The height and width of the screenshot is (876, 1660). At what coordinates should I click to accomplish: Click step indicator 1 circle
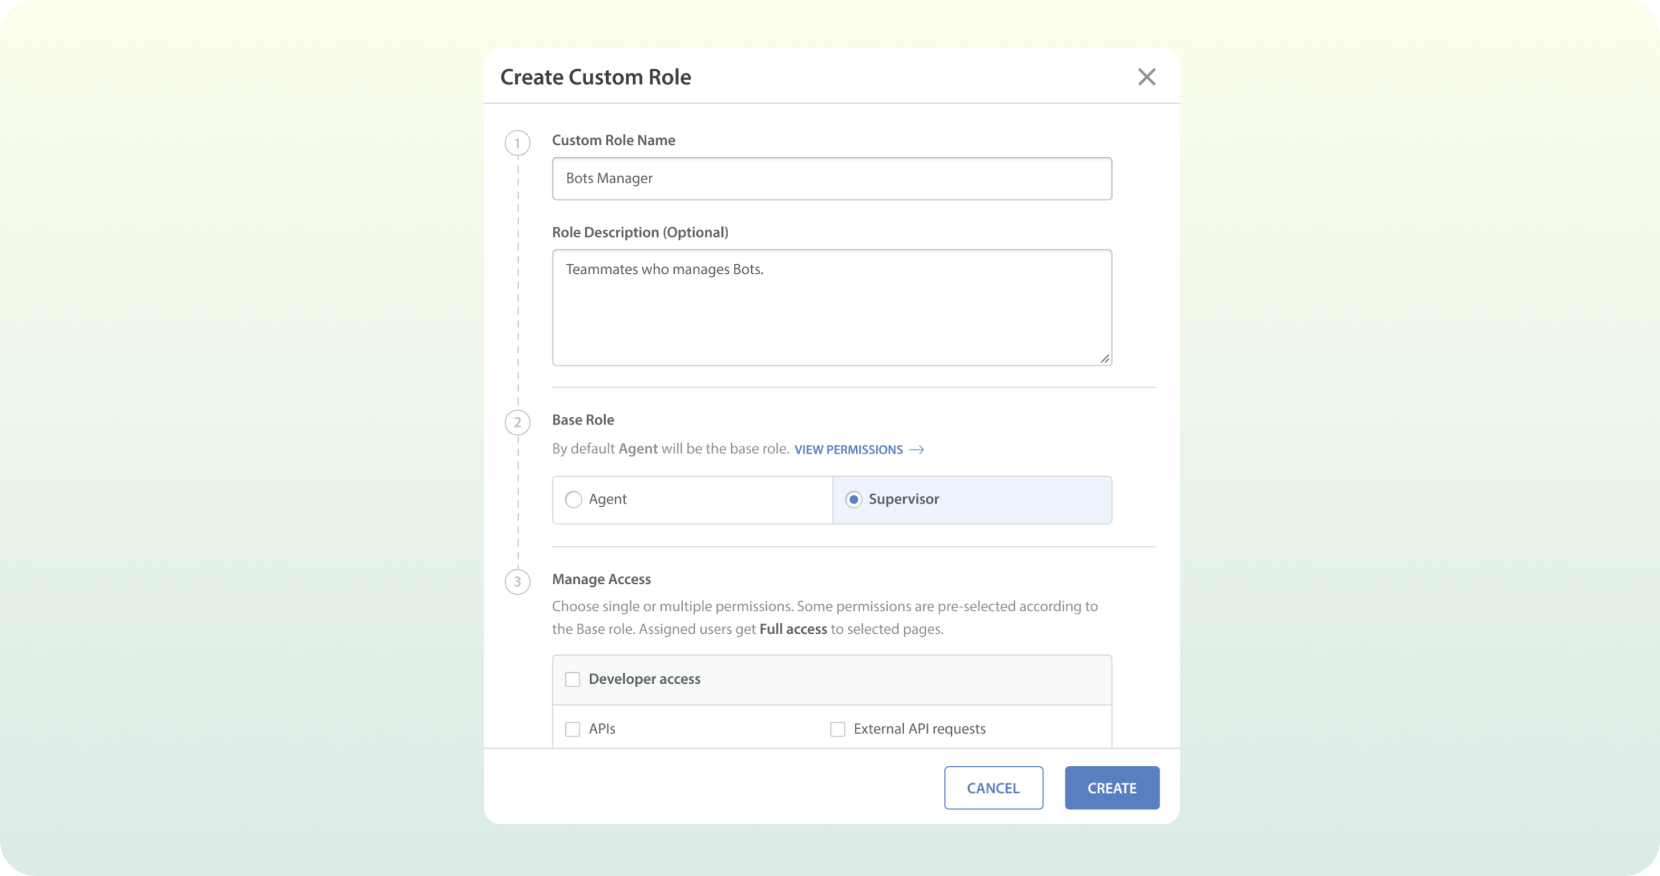518,143
